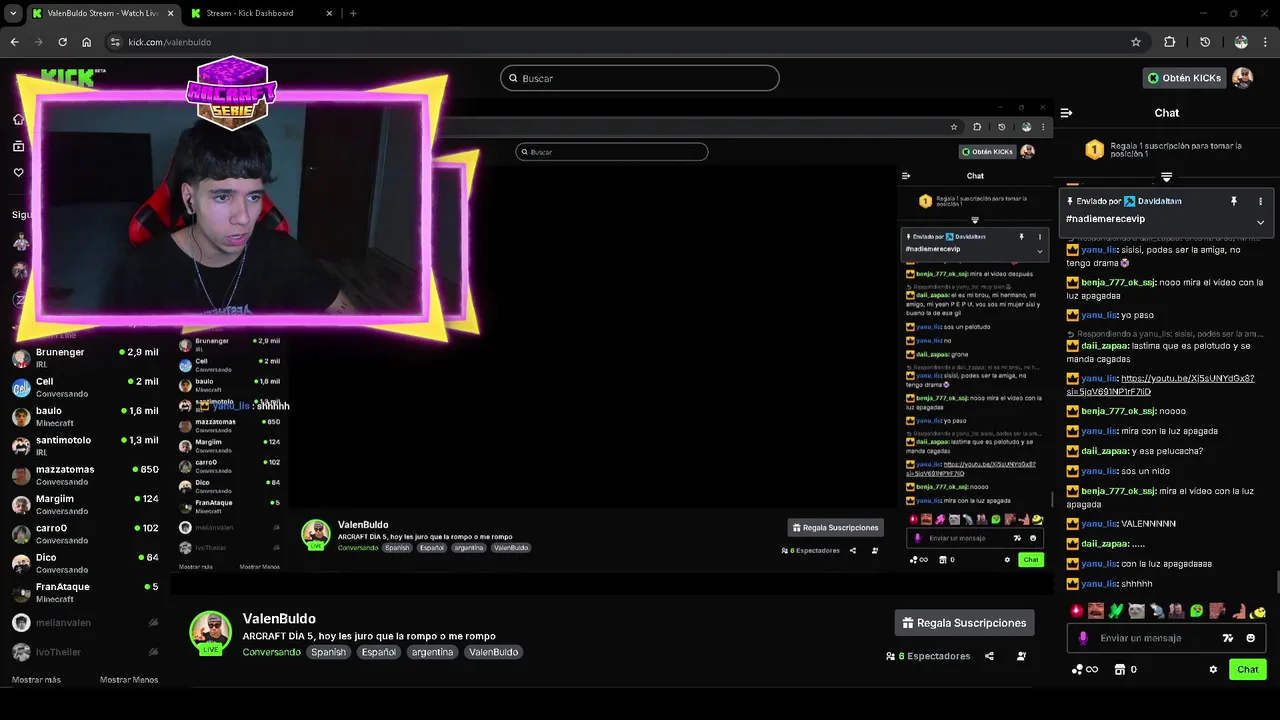Viewport: 1280px width, 720px height.
Task: Go back to the previous page
Action: [14, 42]
